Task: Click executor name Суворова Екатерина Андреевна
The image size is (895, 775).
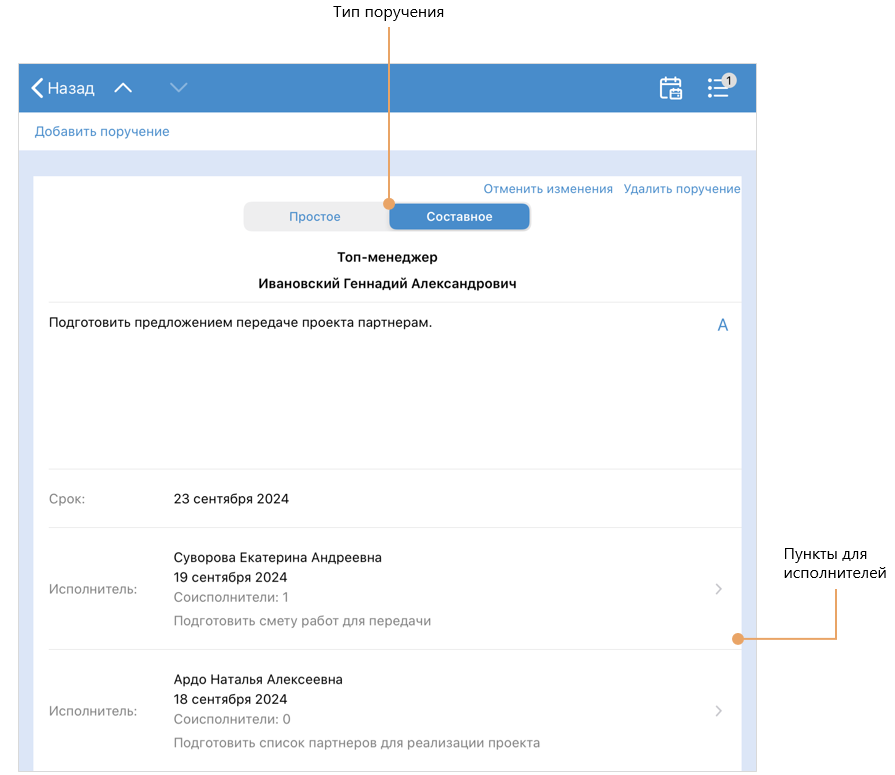Action: coord(277,557)
